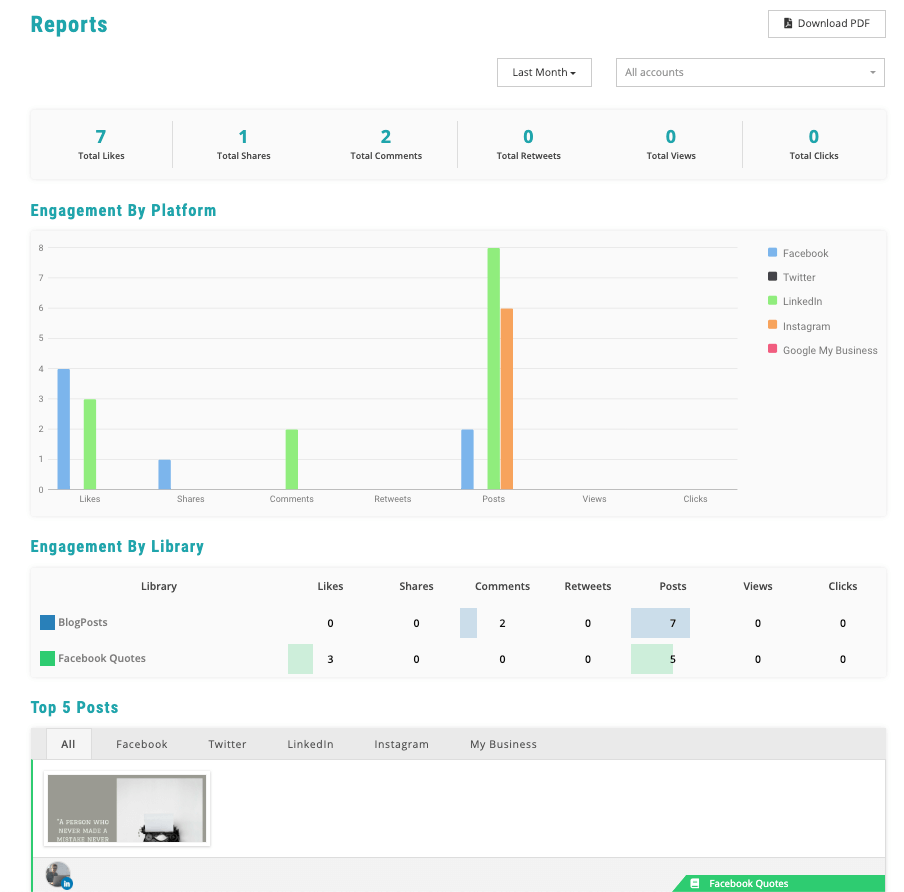Viewport: 904px width, 892px height.
Task: Select the LinkedIn tab in Top 5 Posts
Action: [x=310, y=744]
